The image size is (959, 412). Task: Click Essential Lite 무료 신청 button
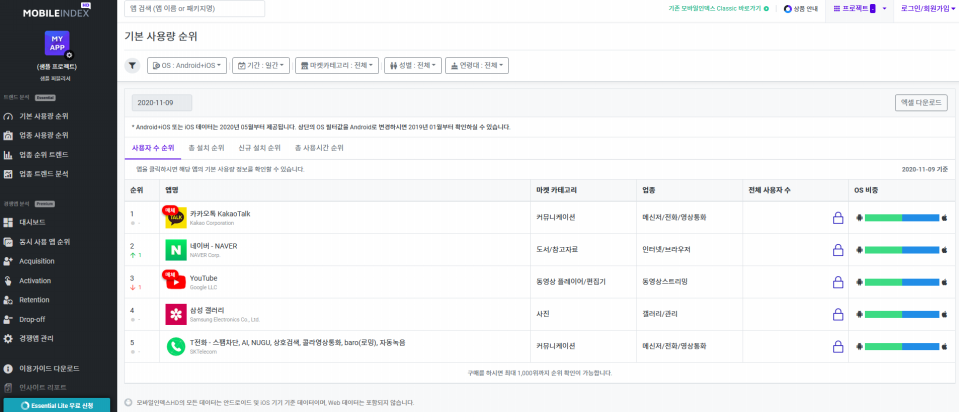[57, 405]
